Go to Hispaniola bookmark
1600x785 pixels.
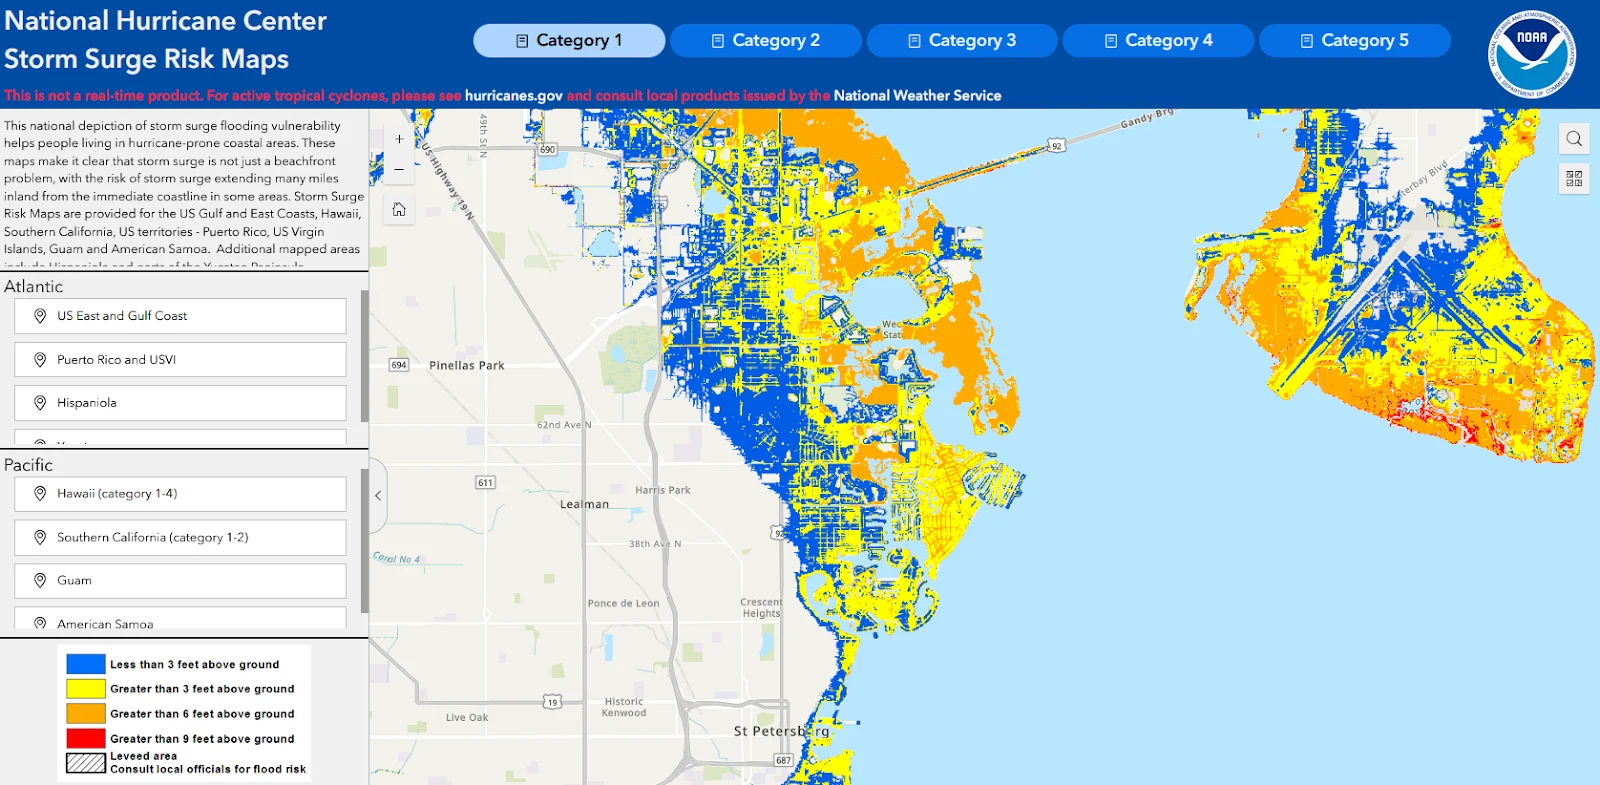(180, 403)
